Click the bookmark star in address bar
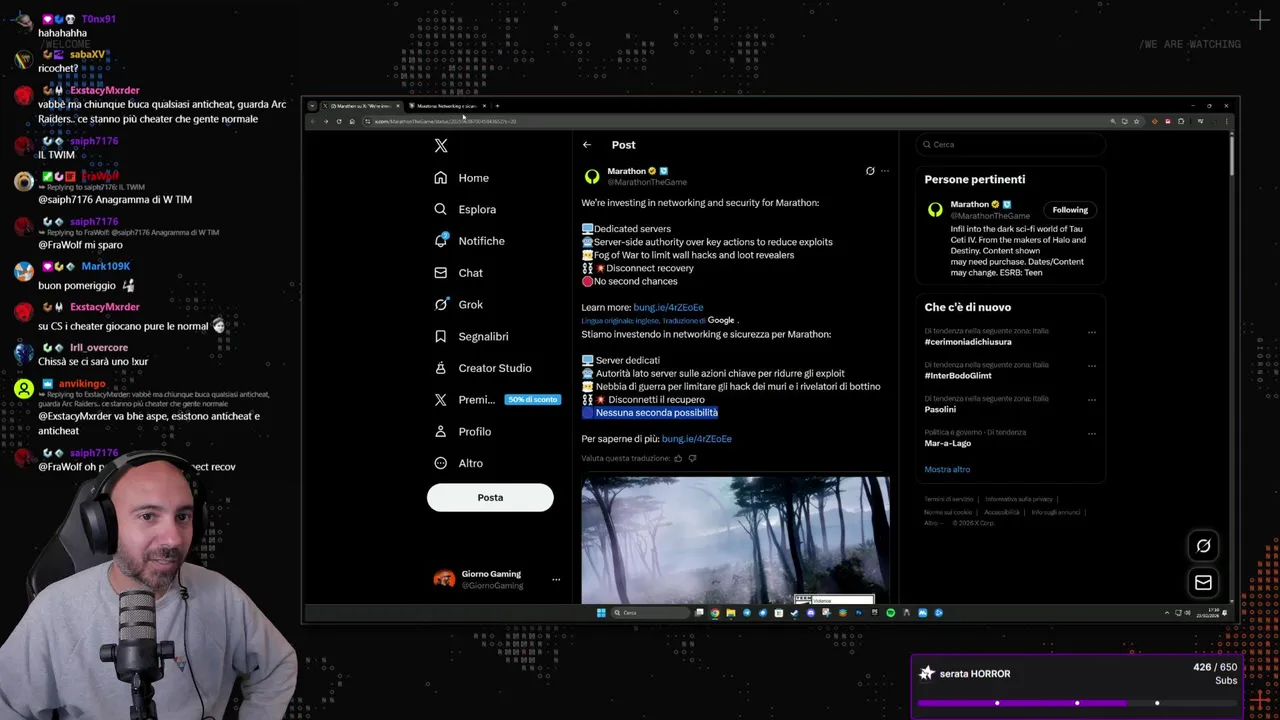 1136,121
